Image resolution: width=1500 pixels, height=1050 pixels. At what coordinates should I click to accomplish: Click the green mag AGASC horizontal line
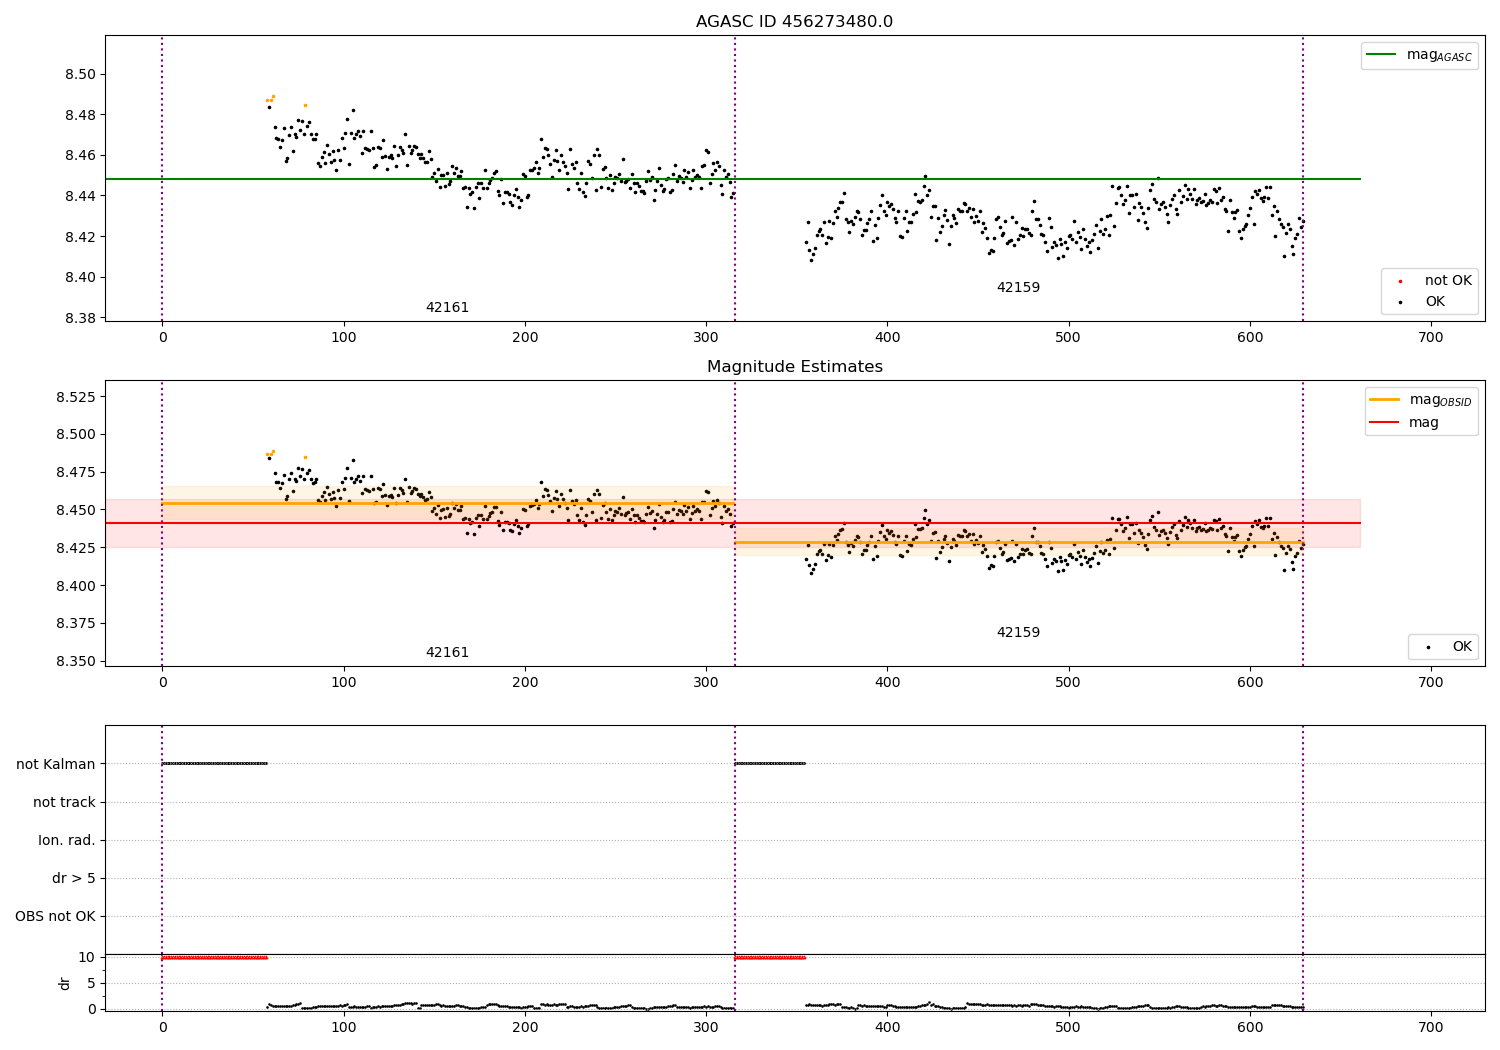point(760,179)
